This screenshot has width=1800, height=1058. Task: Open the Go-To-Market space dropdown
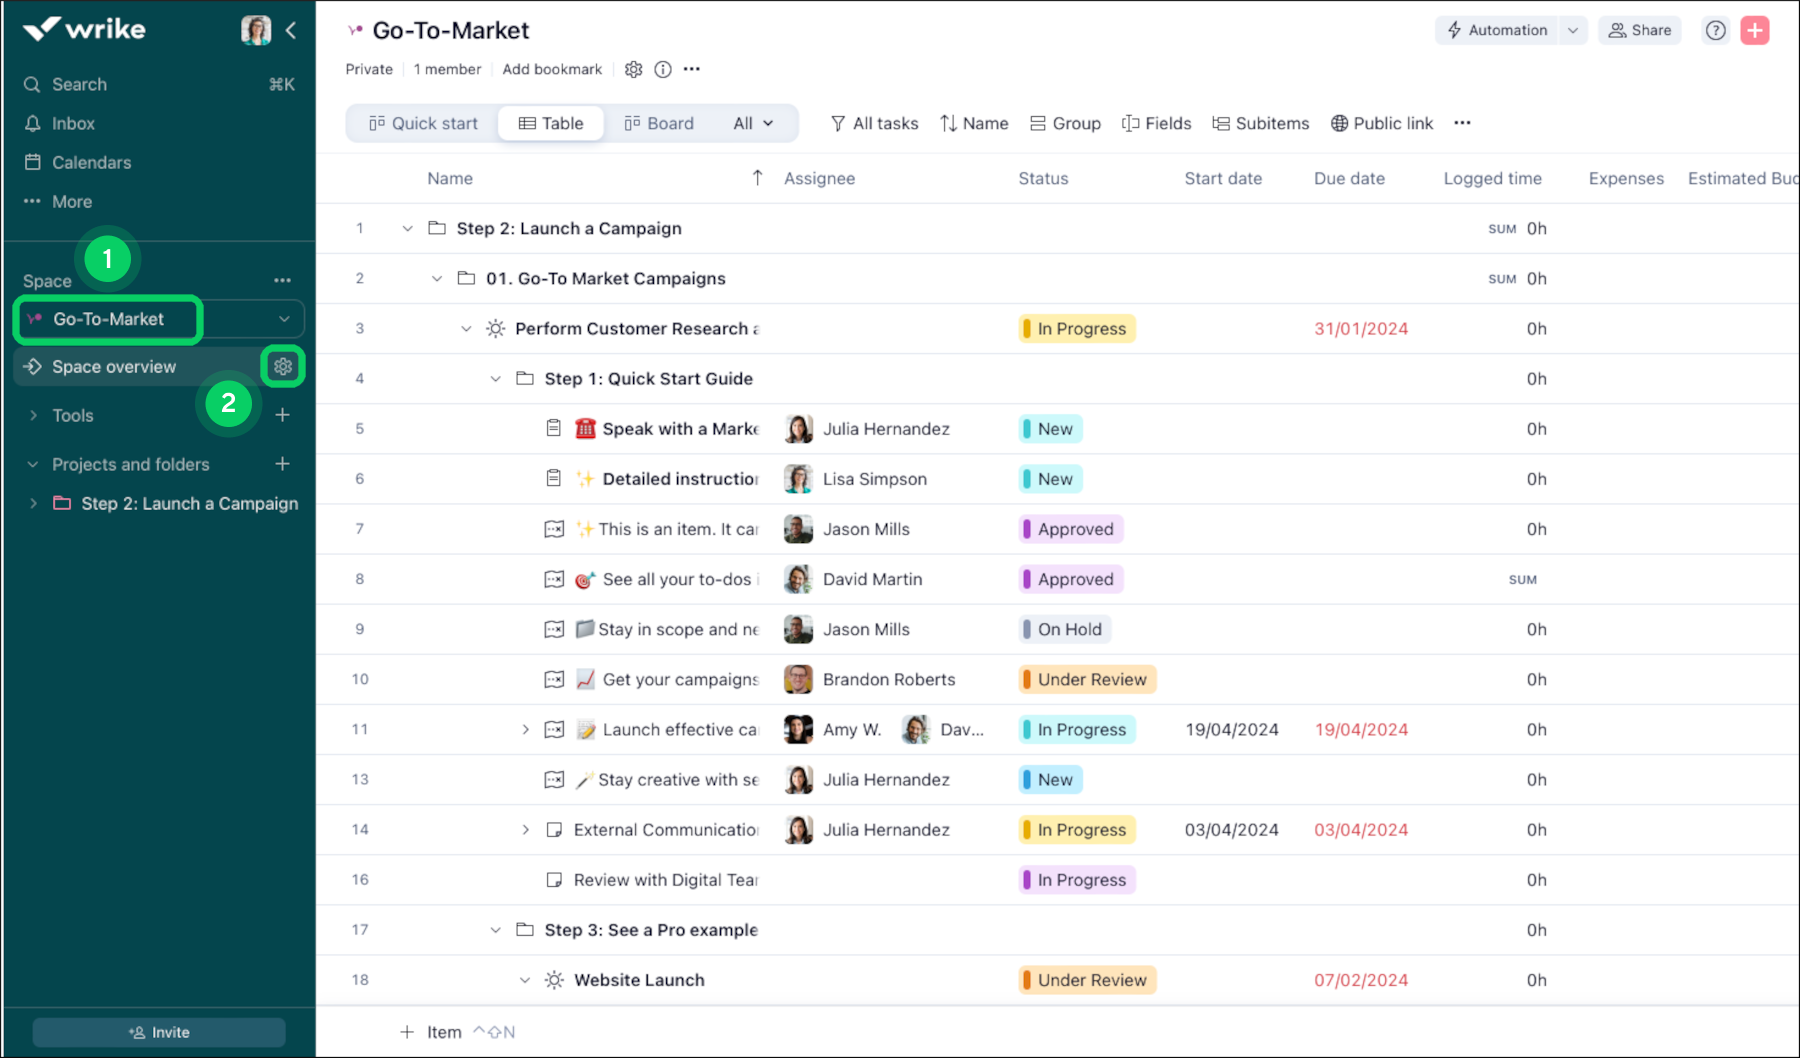[284, 319]
